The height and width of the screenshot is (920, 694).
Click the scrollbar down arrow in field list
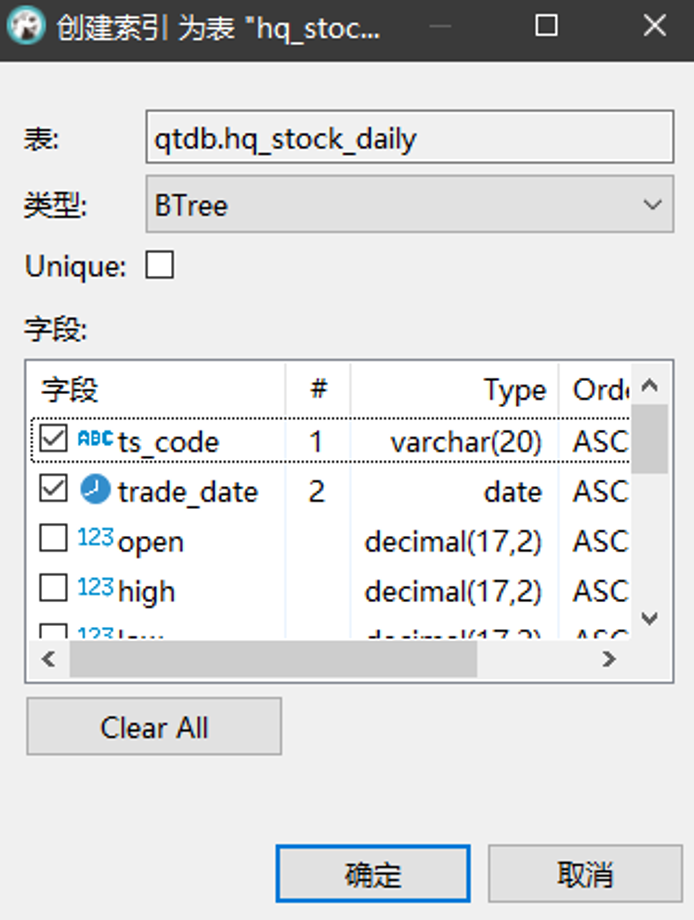coord(650,616)
